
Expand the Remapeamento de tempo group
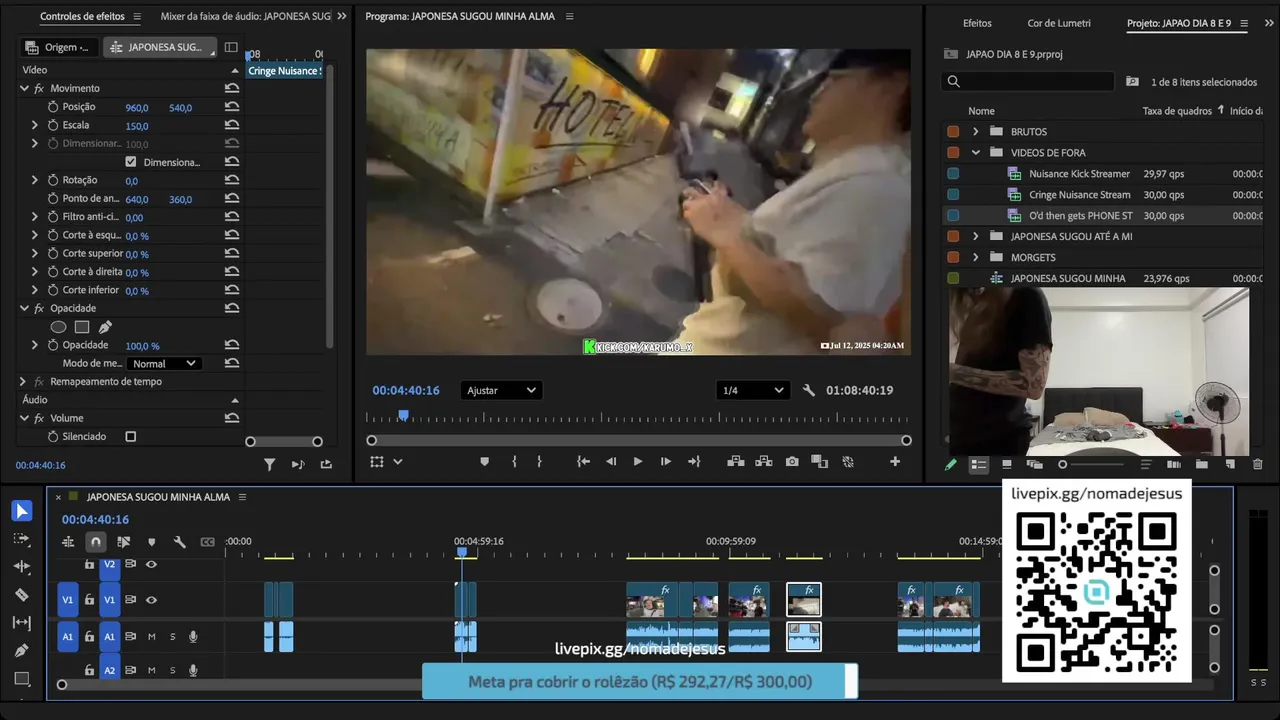(x=23, y=381)
